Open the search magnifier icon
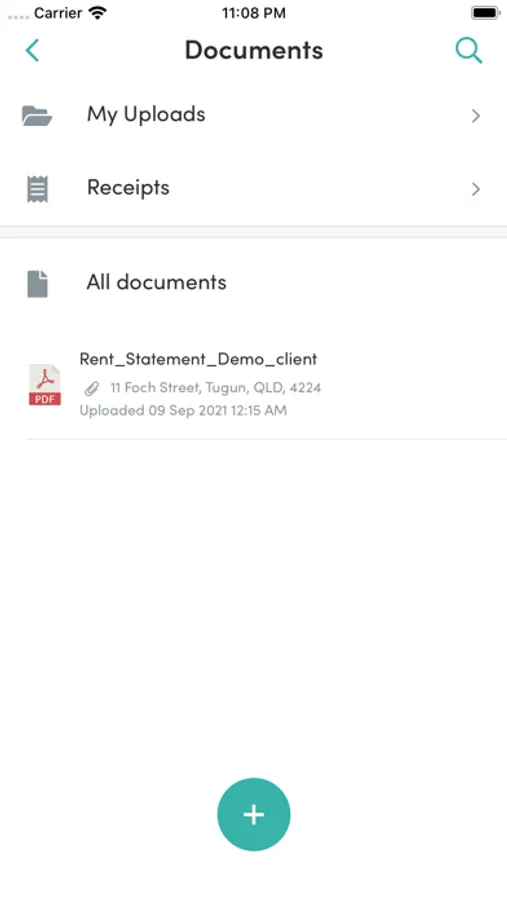The image size is (507, 900). coord(469,51)
